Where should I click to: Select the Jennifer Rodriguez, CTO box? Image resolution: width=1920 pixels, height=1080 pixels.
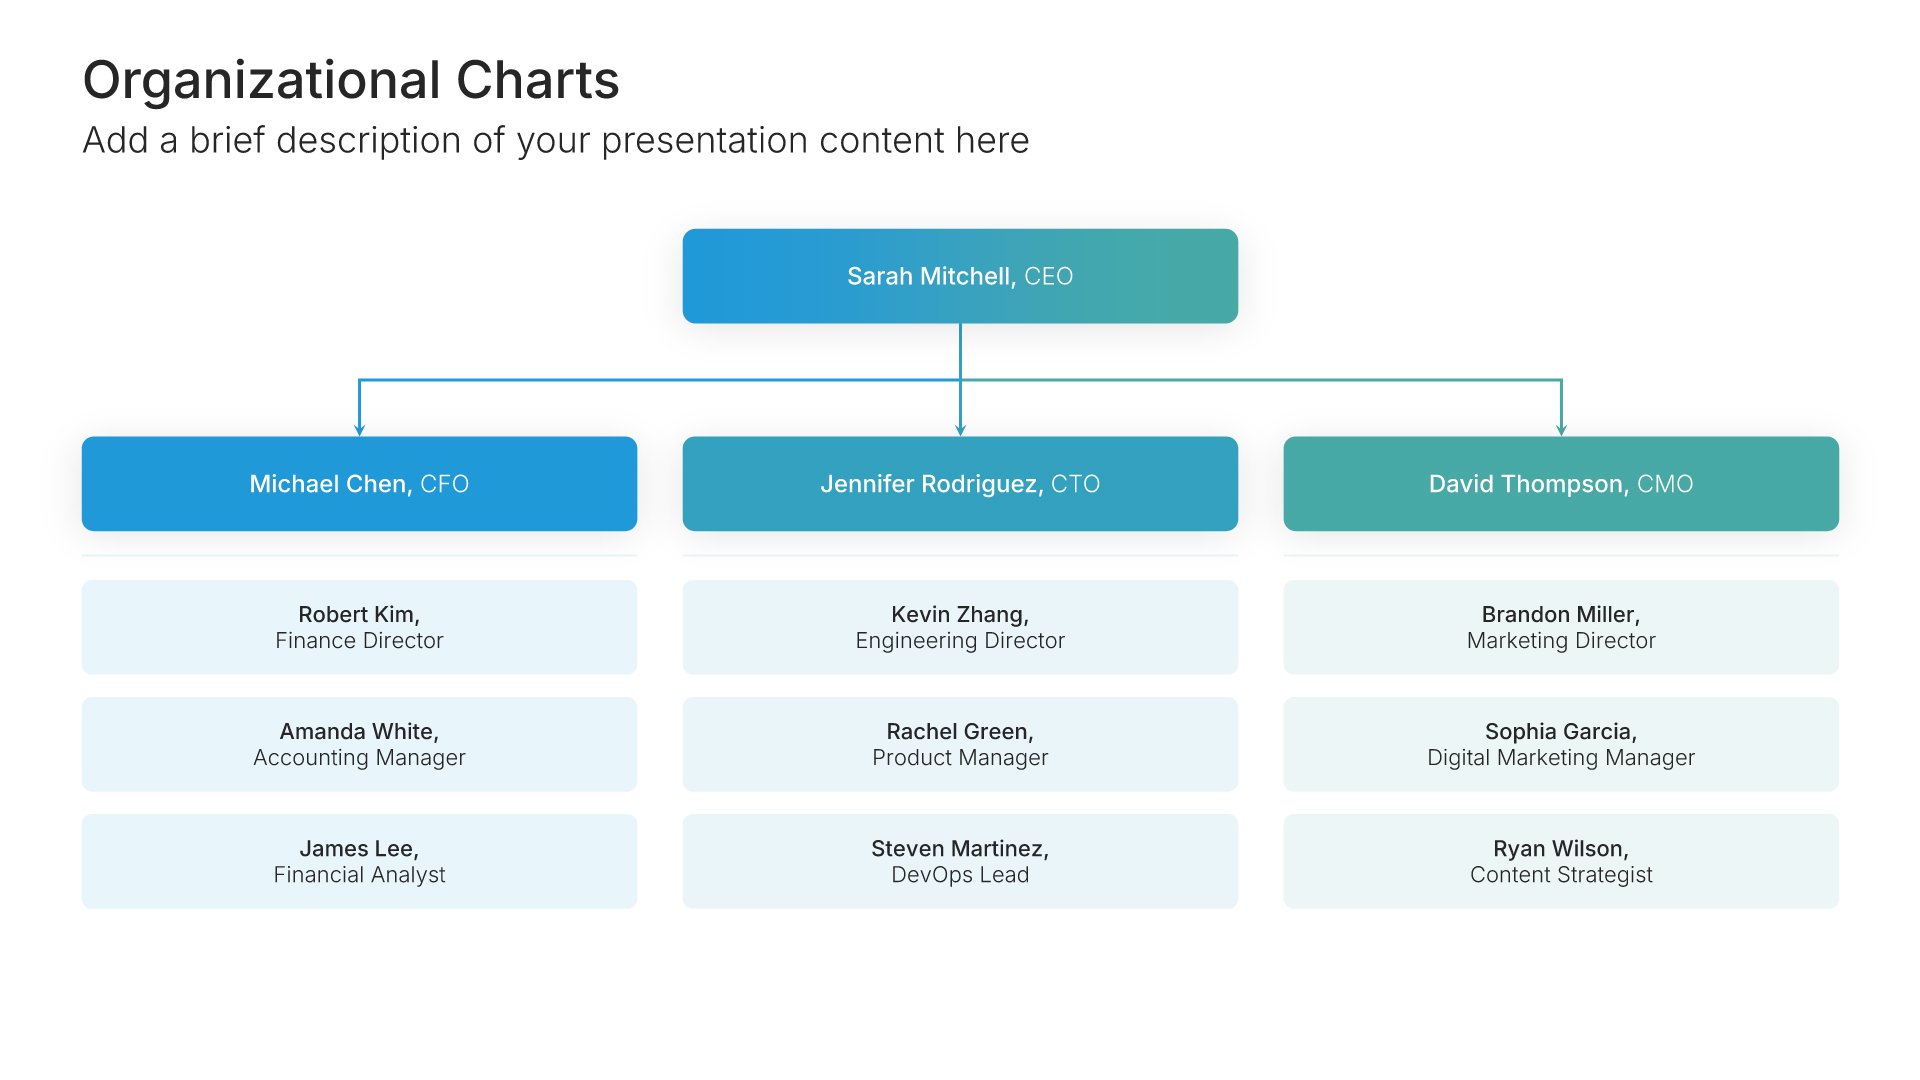pyautogui.click(x=960, y=484)
